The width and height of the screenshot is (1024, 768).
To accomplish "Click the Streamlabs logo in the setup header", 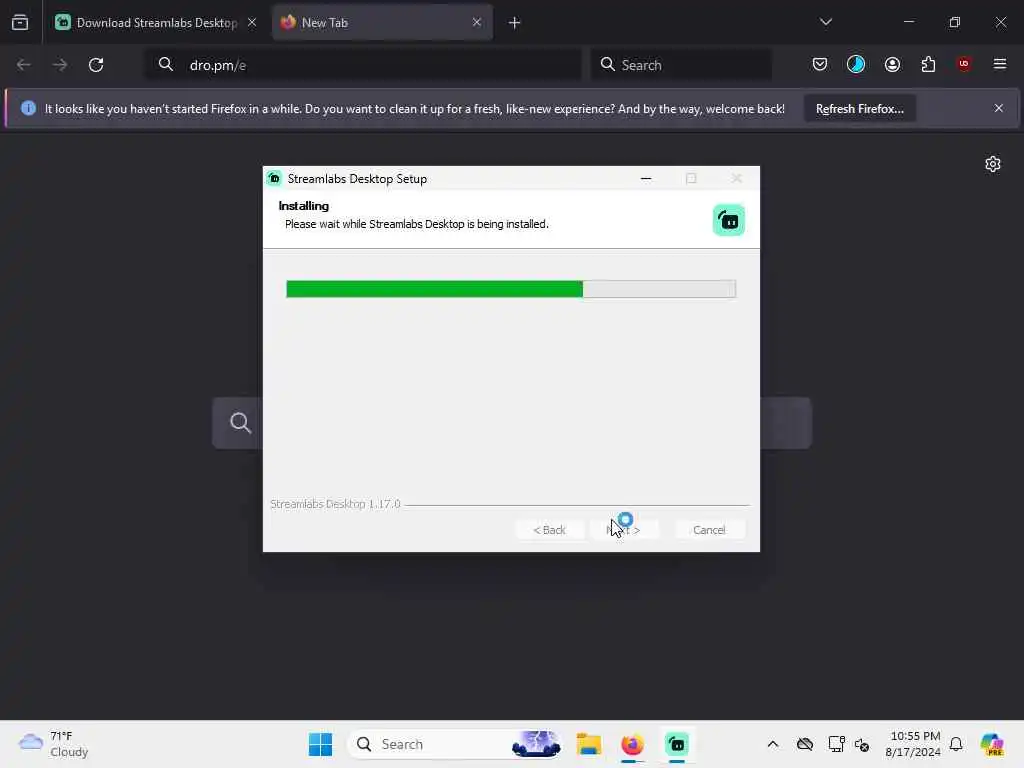I will click(729, 220).
